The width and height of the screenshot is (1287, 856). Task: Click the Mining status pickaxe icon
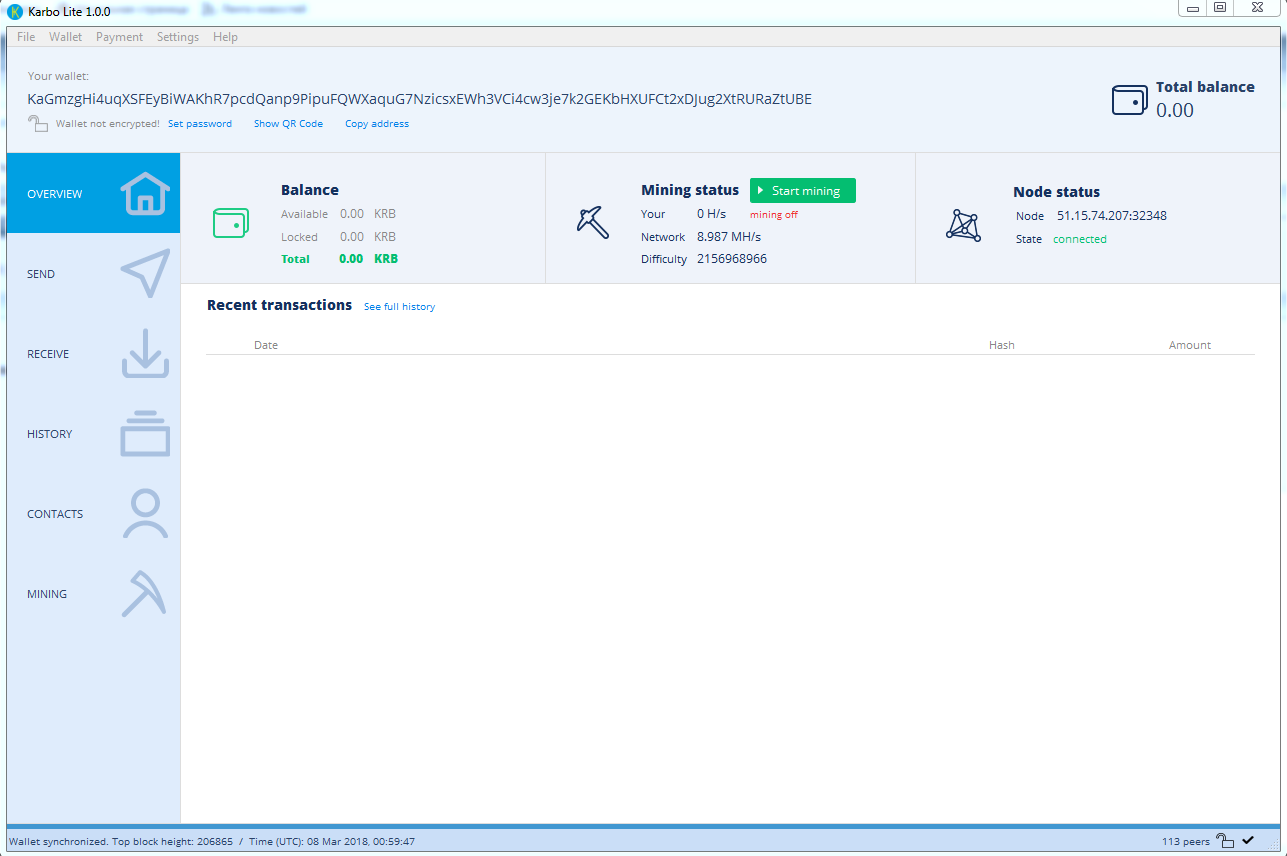pyautogui.click(x=593, y=222)
